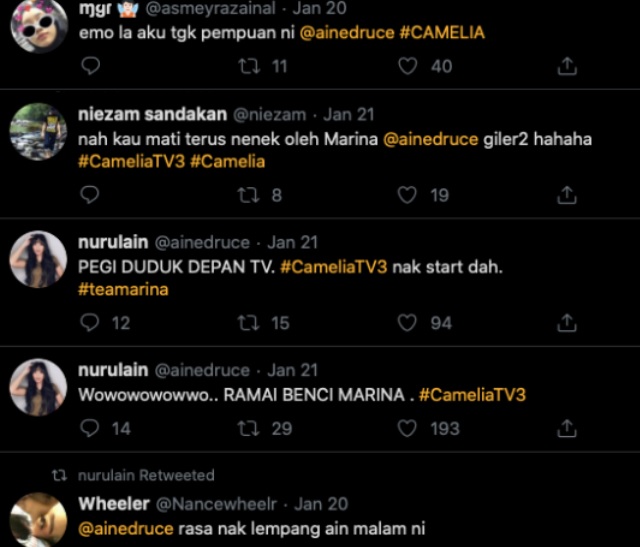This screenshot has width=640, height=547.
Task: Share the RAMAI BENCI MARINA tweet
Action: pyautogui.click(x=566, y=428)
